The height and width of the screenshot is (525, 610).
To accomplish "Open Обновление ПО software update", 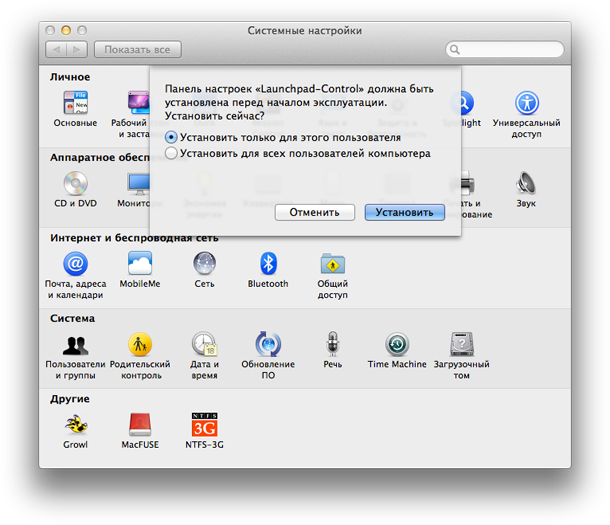I will click(268, 345).
